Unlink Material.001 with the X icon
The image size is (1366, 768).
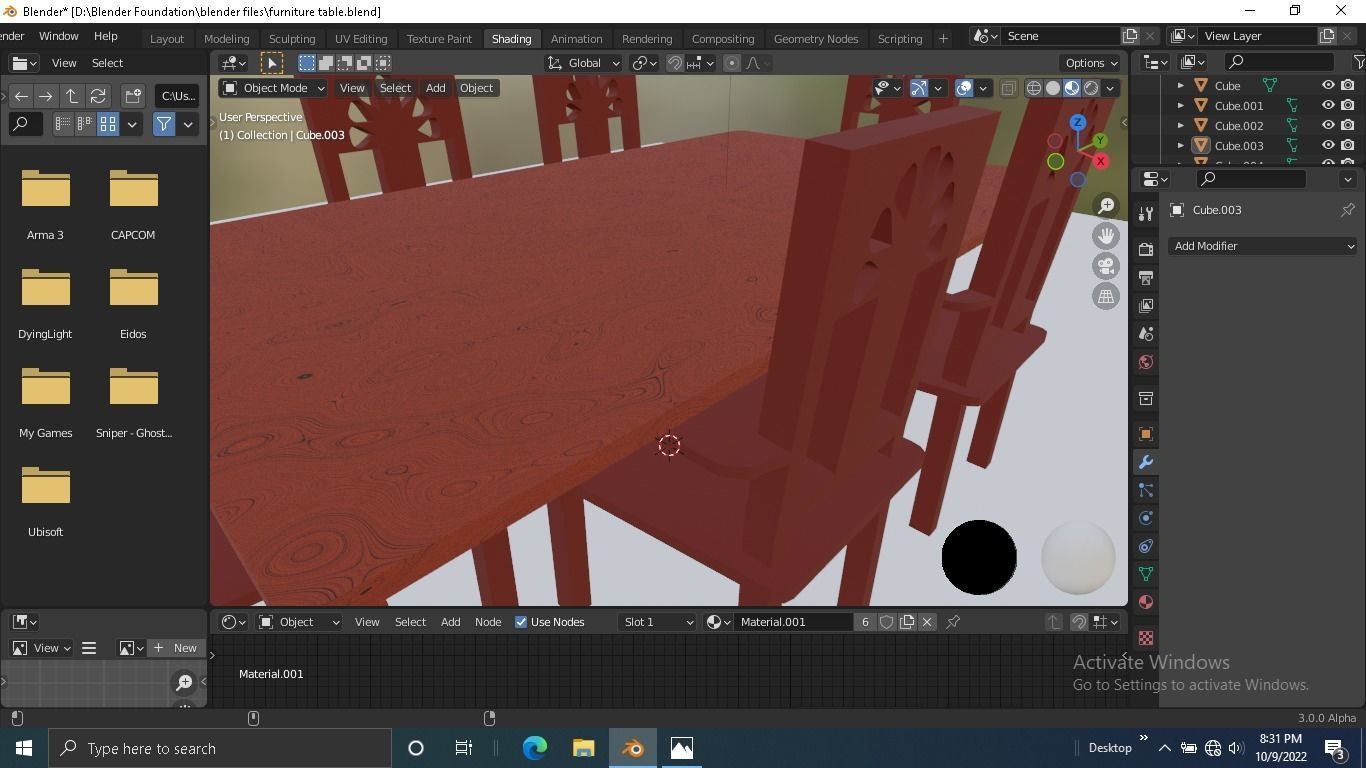tap(927, 622)
